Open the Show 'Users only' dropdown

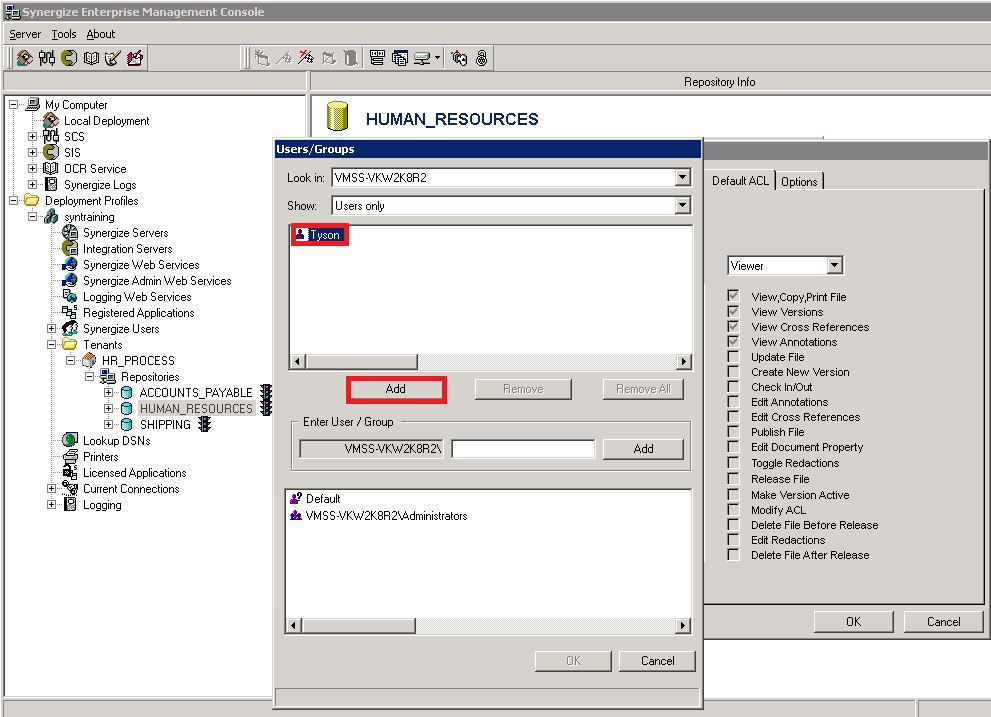click(683, 205)
